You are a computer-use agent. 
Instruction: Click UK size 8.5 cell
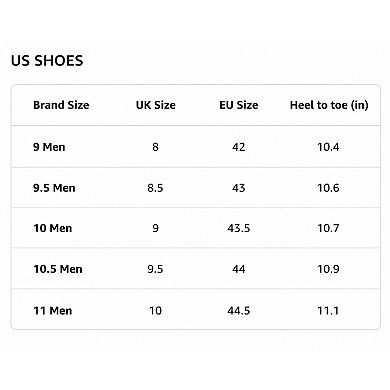tap(155, 188)
